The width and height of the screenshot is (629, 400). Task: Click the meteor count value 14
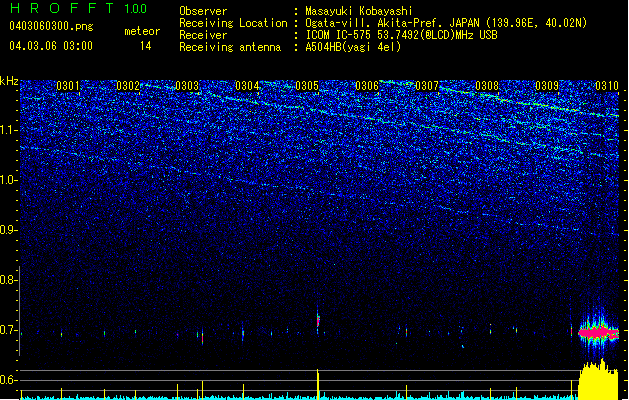[x=145, y=46]
